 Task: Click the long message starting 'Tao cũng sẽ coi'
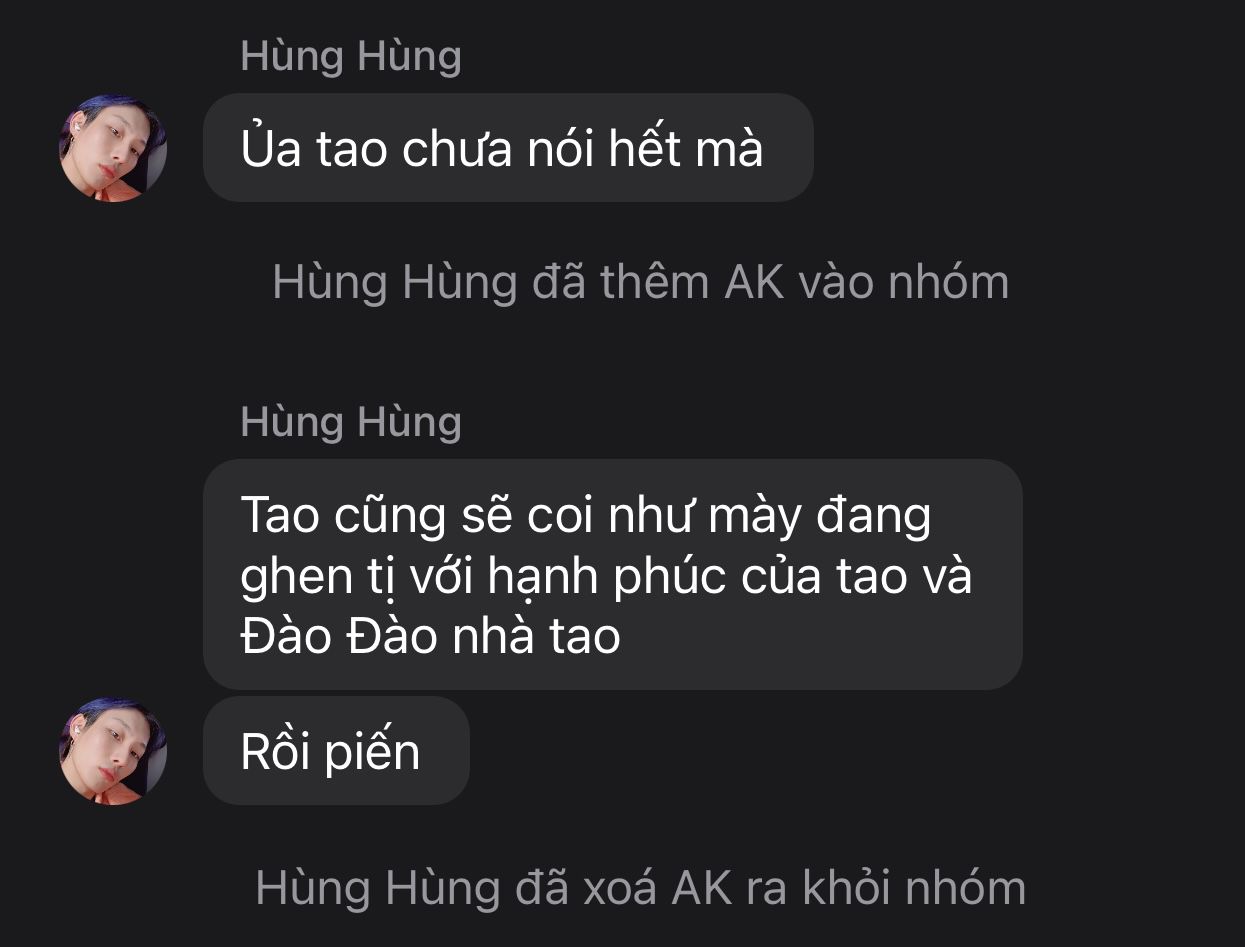(612, 574)
